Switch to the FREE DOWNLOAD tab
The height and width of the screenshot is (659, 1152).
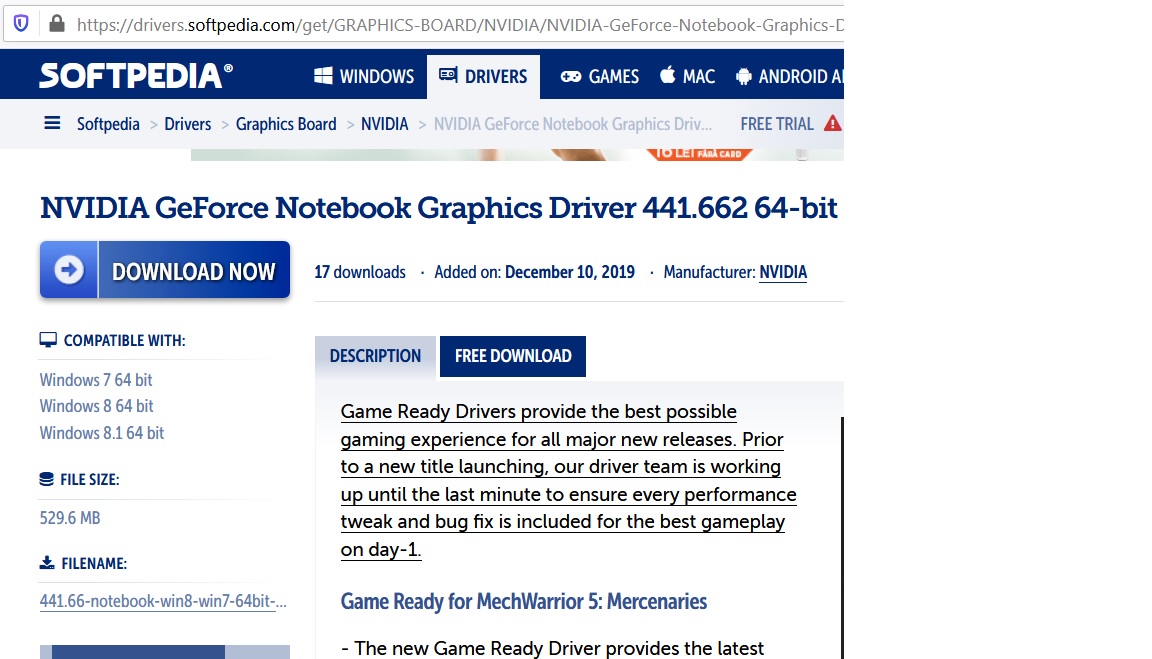pyautogui.click(x=513, y=356)
